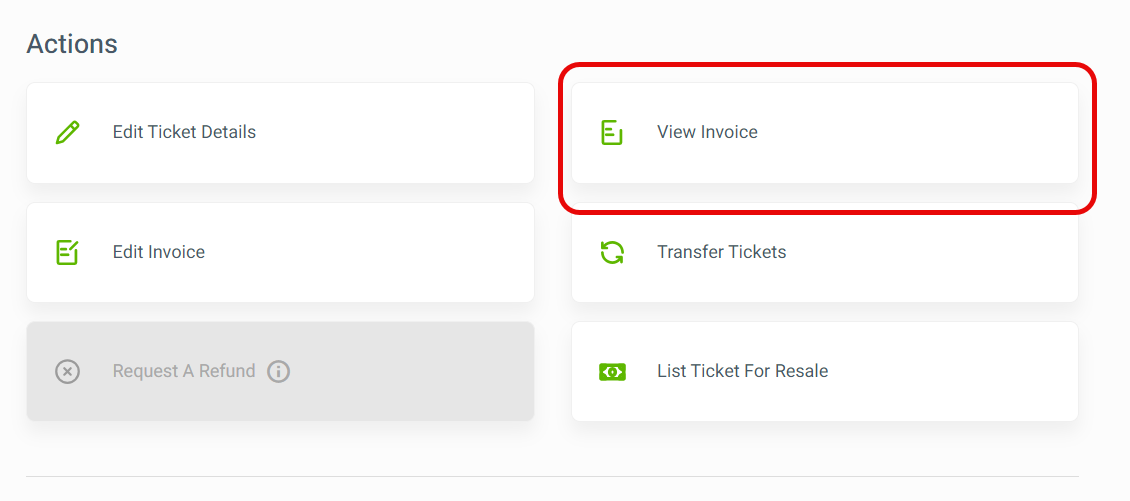Click the green money resale icon
This screenshot has width=1130, height=501.
[612, 372]
